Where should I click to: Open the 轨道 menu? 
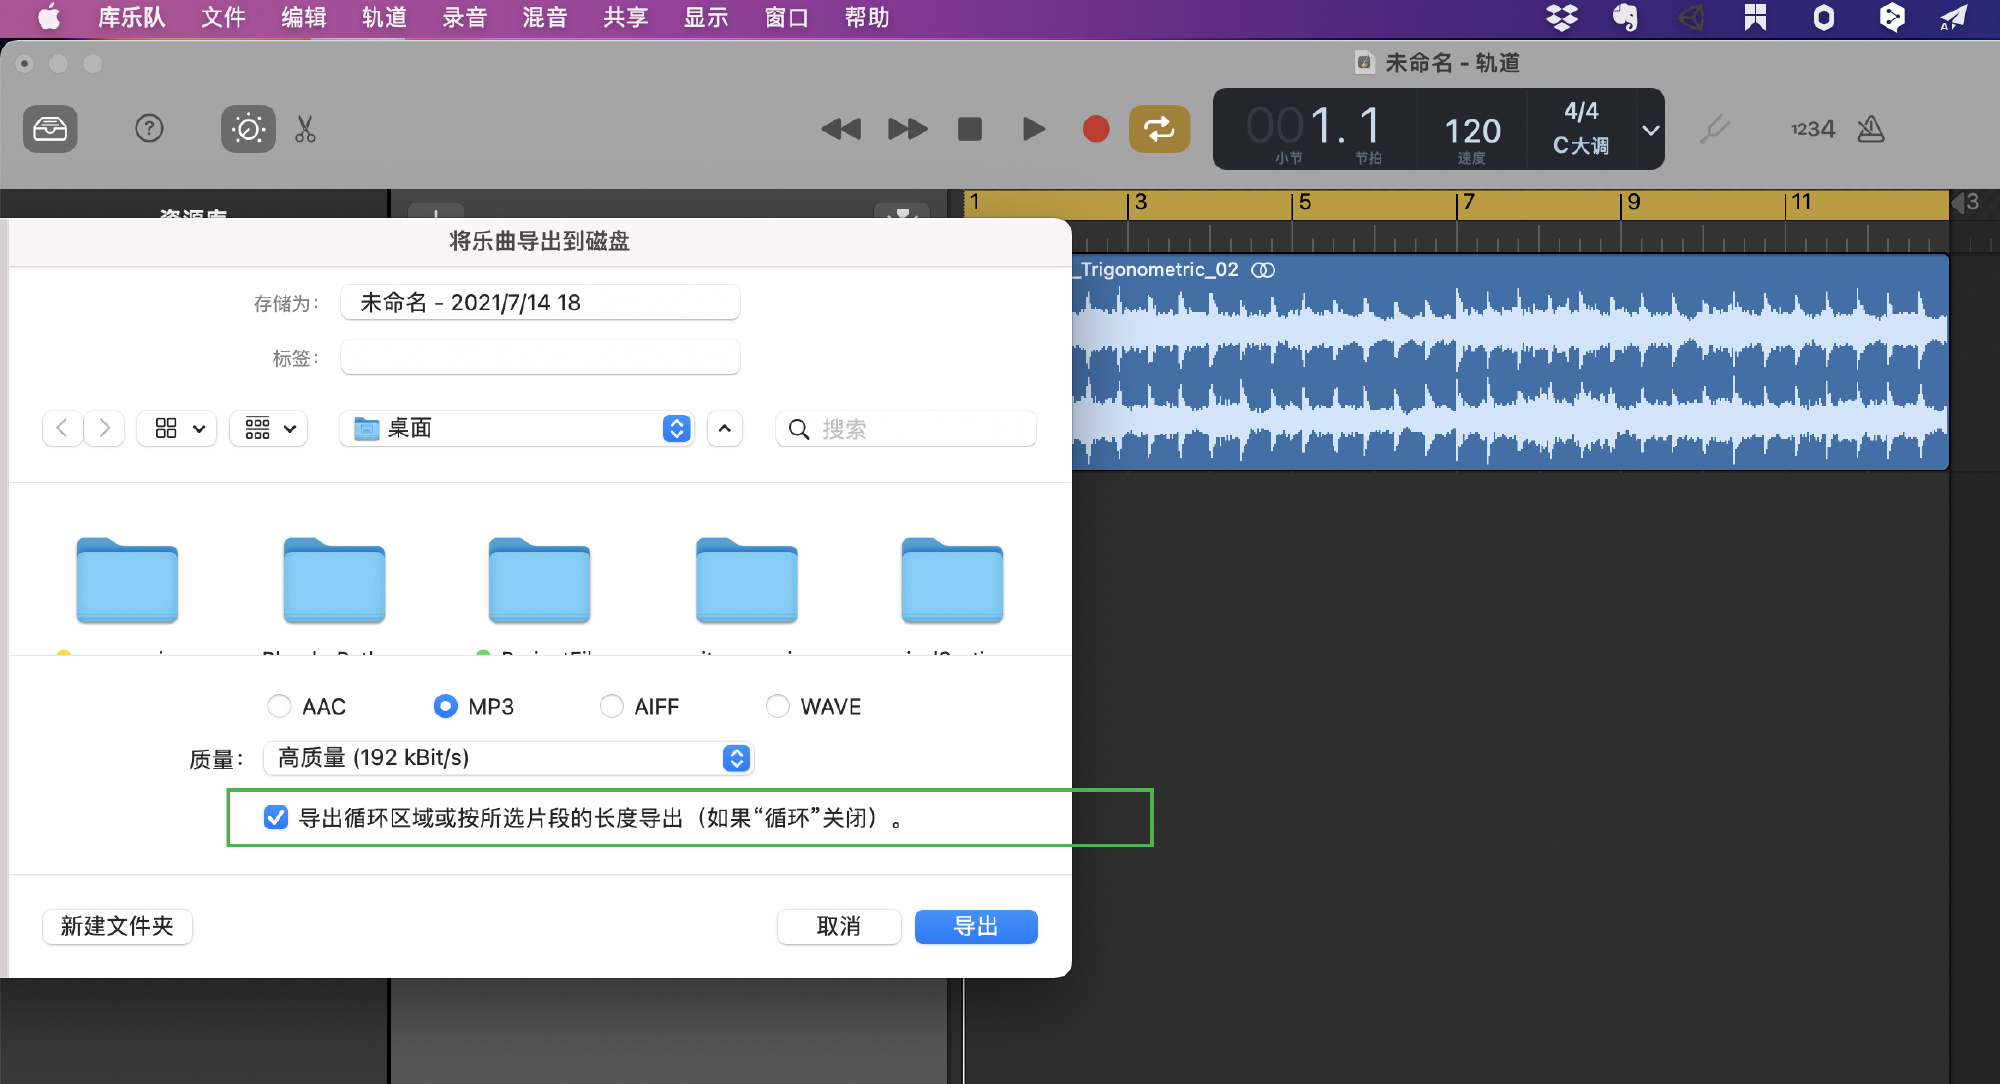(384, 17)
